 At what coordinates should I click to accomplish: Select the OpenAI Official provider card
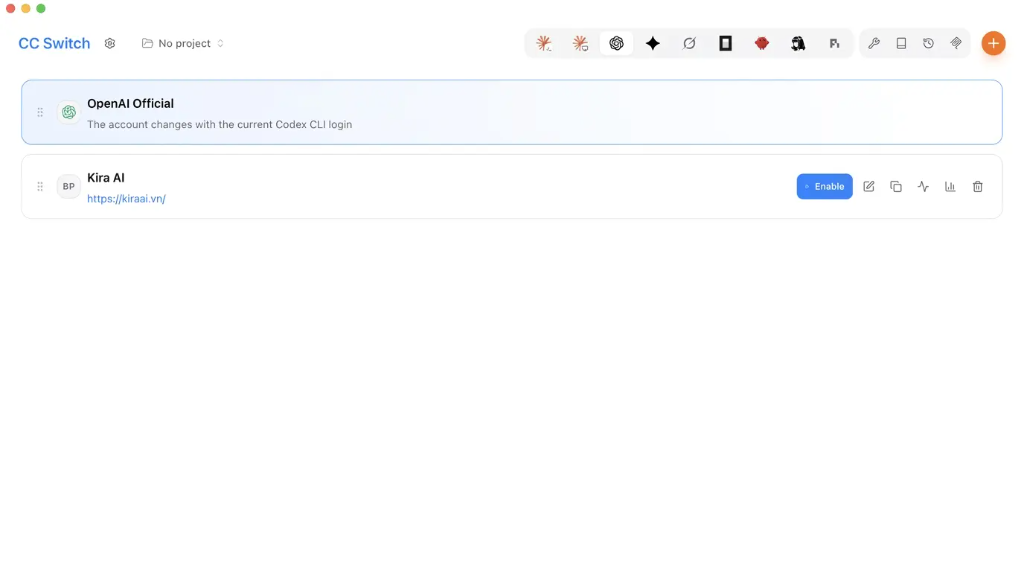coord(511,112)
